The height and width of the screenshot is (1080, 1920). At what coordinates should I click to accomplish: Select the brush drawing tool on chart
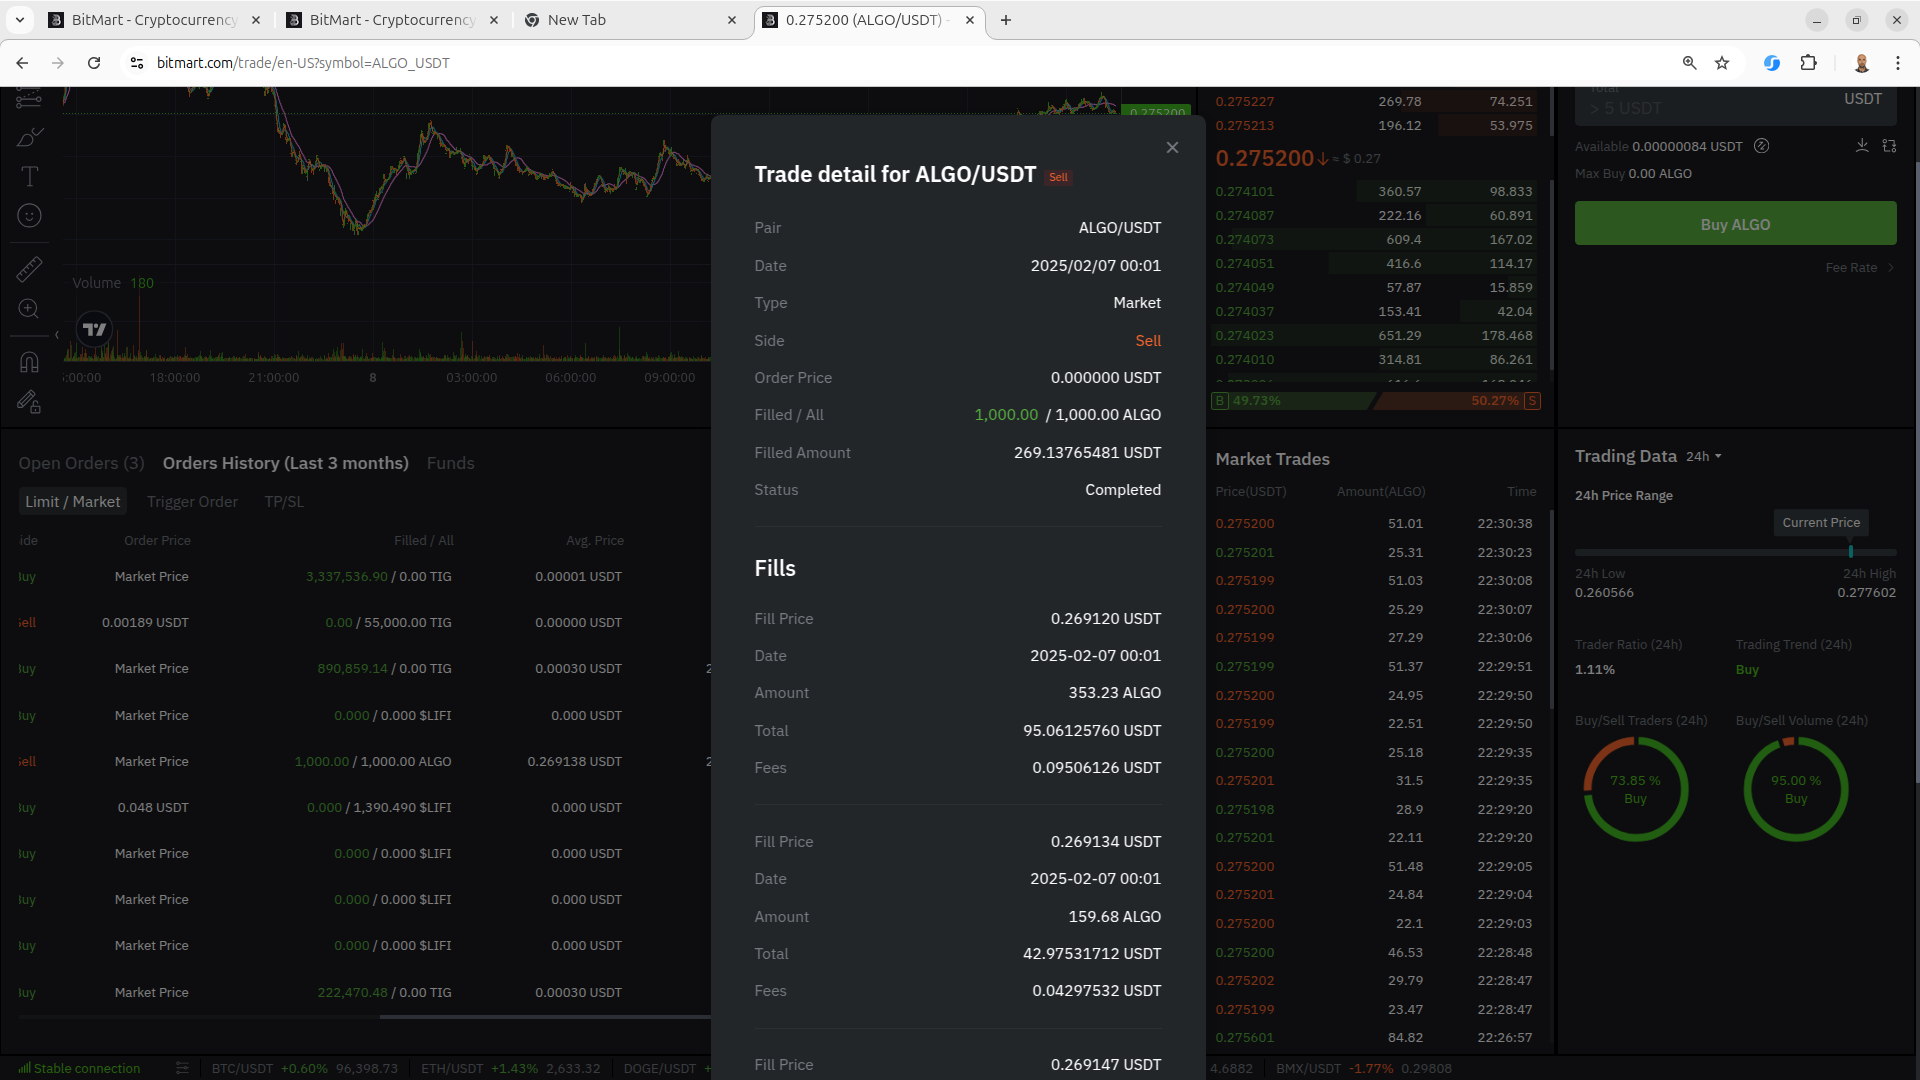point(29,137)
